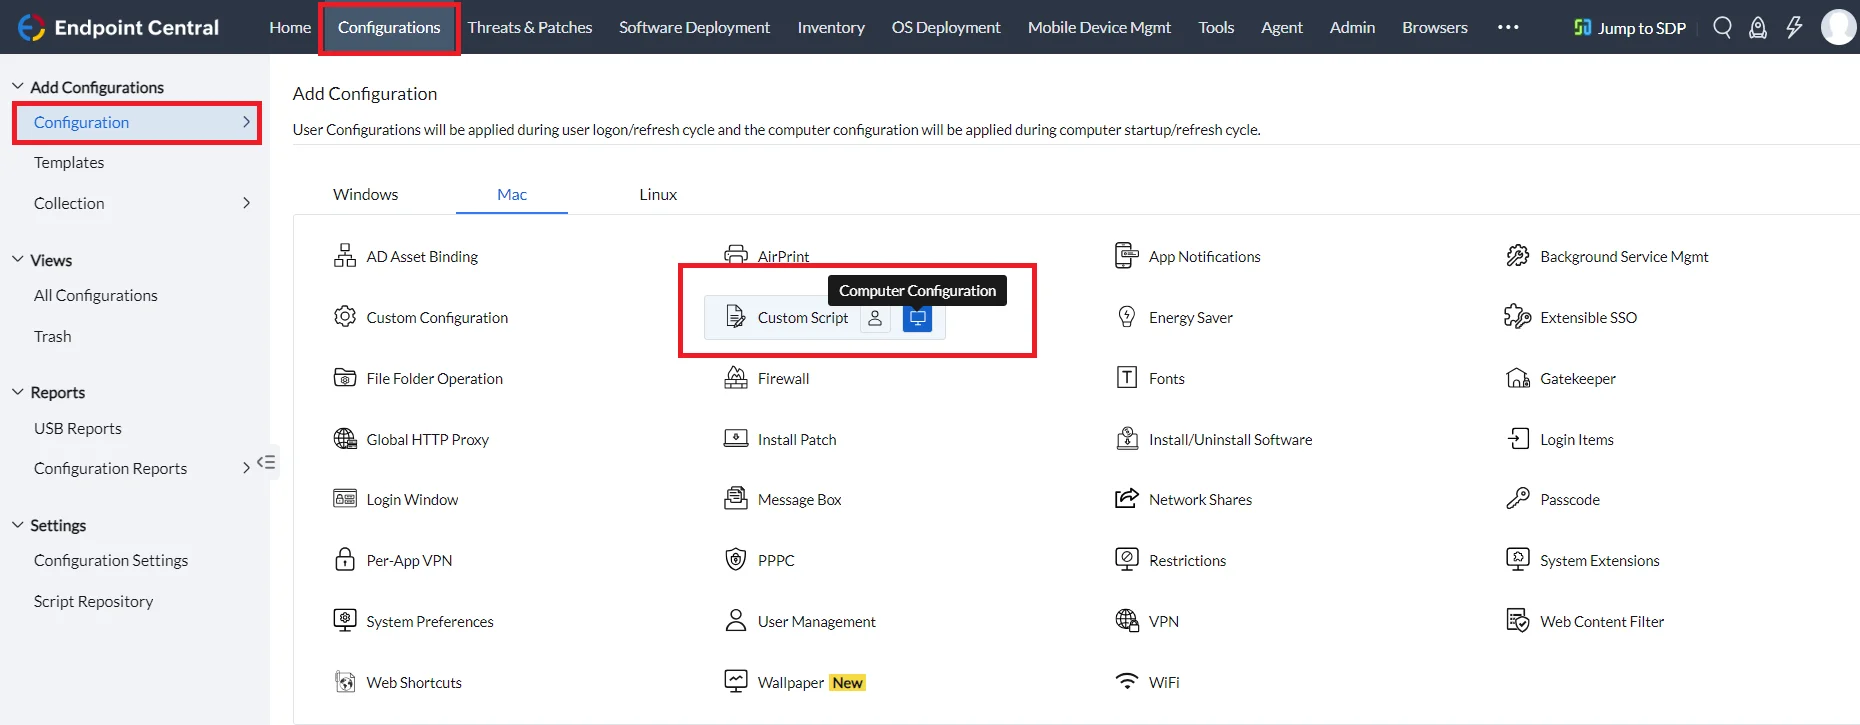1860x725 pixels.
Task: Open Threats & Patches menu
Action: [530, 27]
